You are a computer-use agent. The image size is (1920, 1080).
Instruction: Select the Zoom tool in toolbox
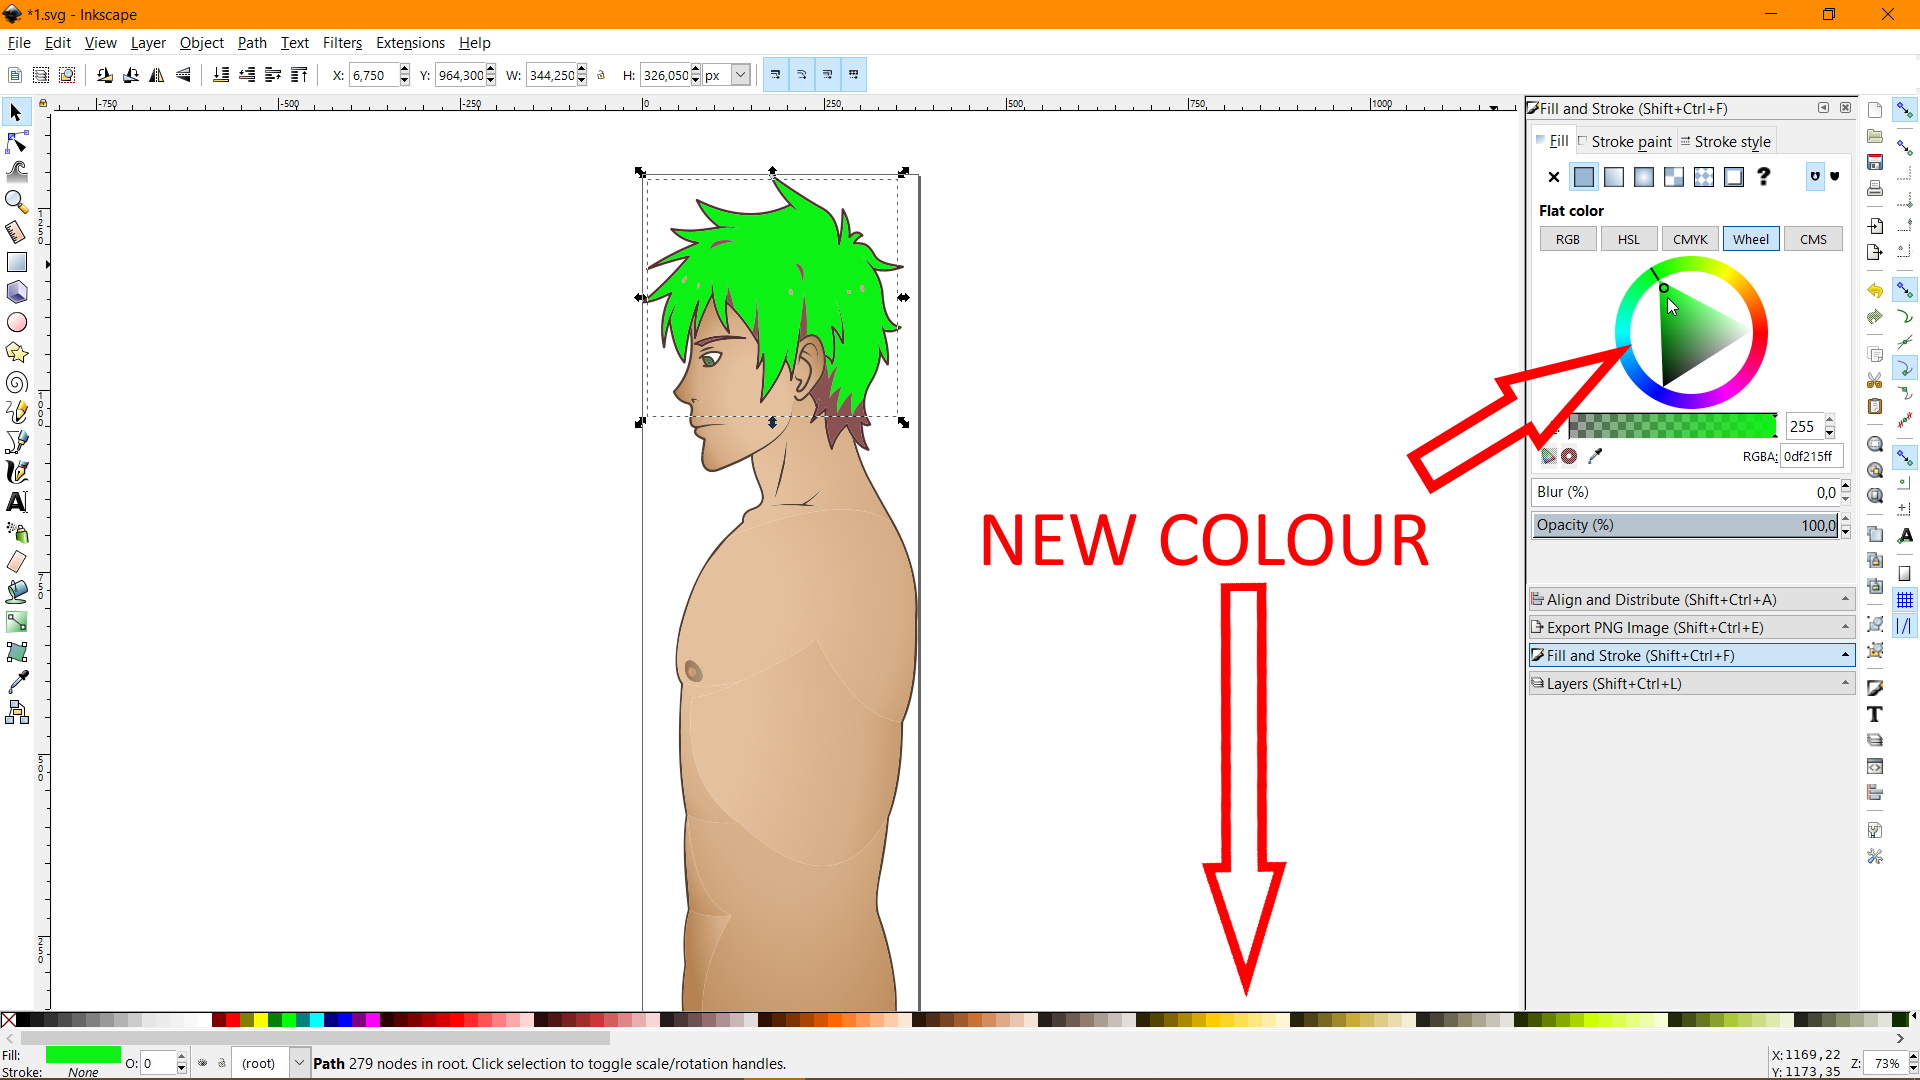pos(17,202)
